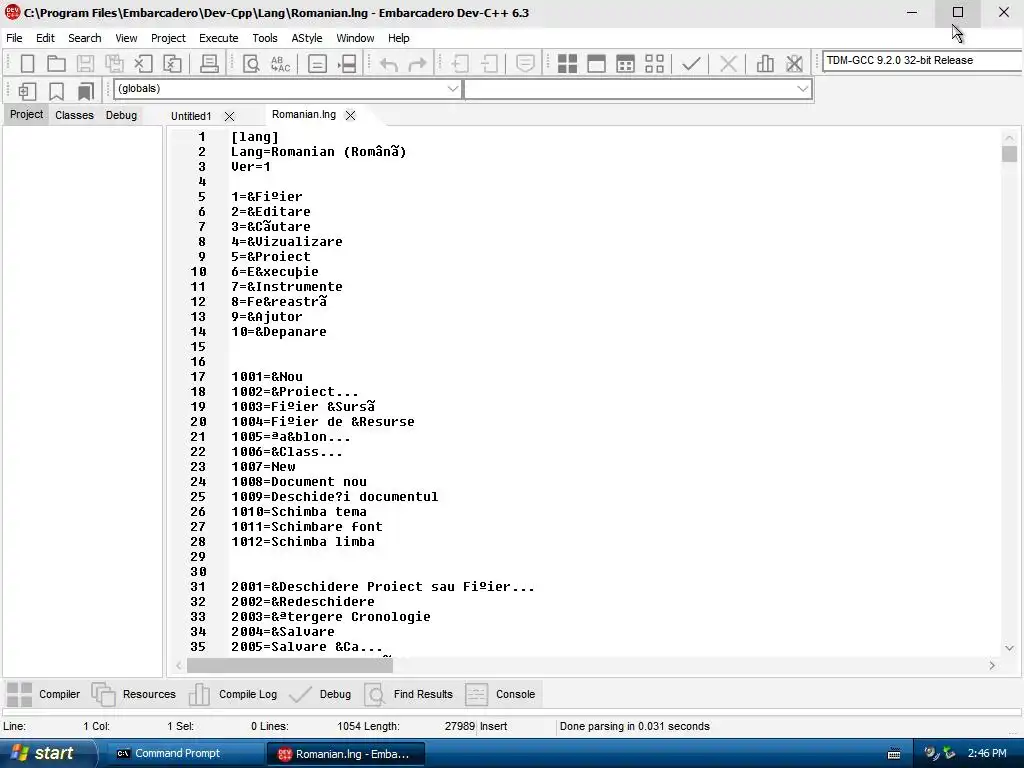Screen dimensions: 1024x768
Task: Click the Run window toolbar icon
Action: pyautogui.click(x=596, y=63)
